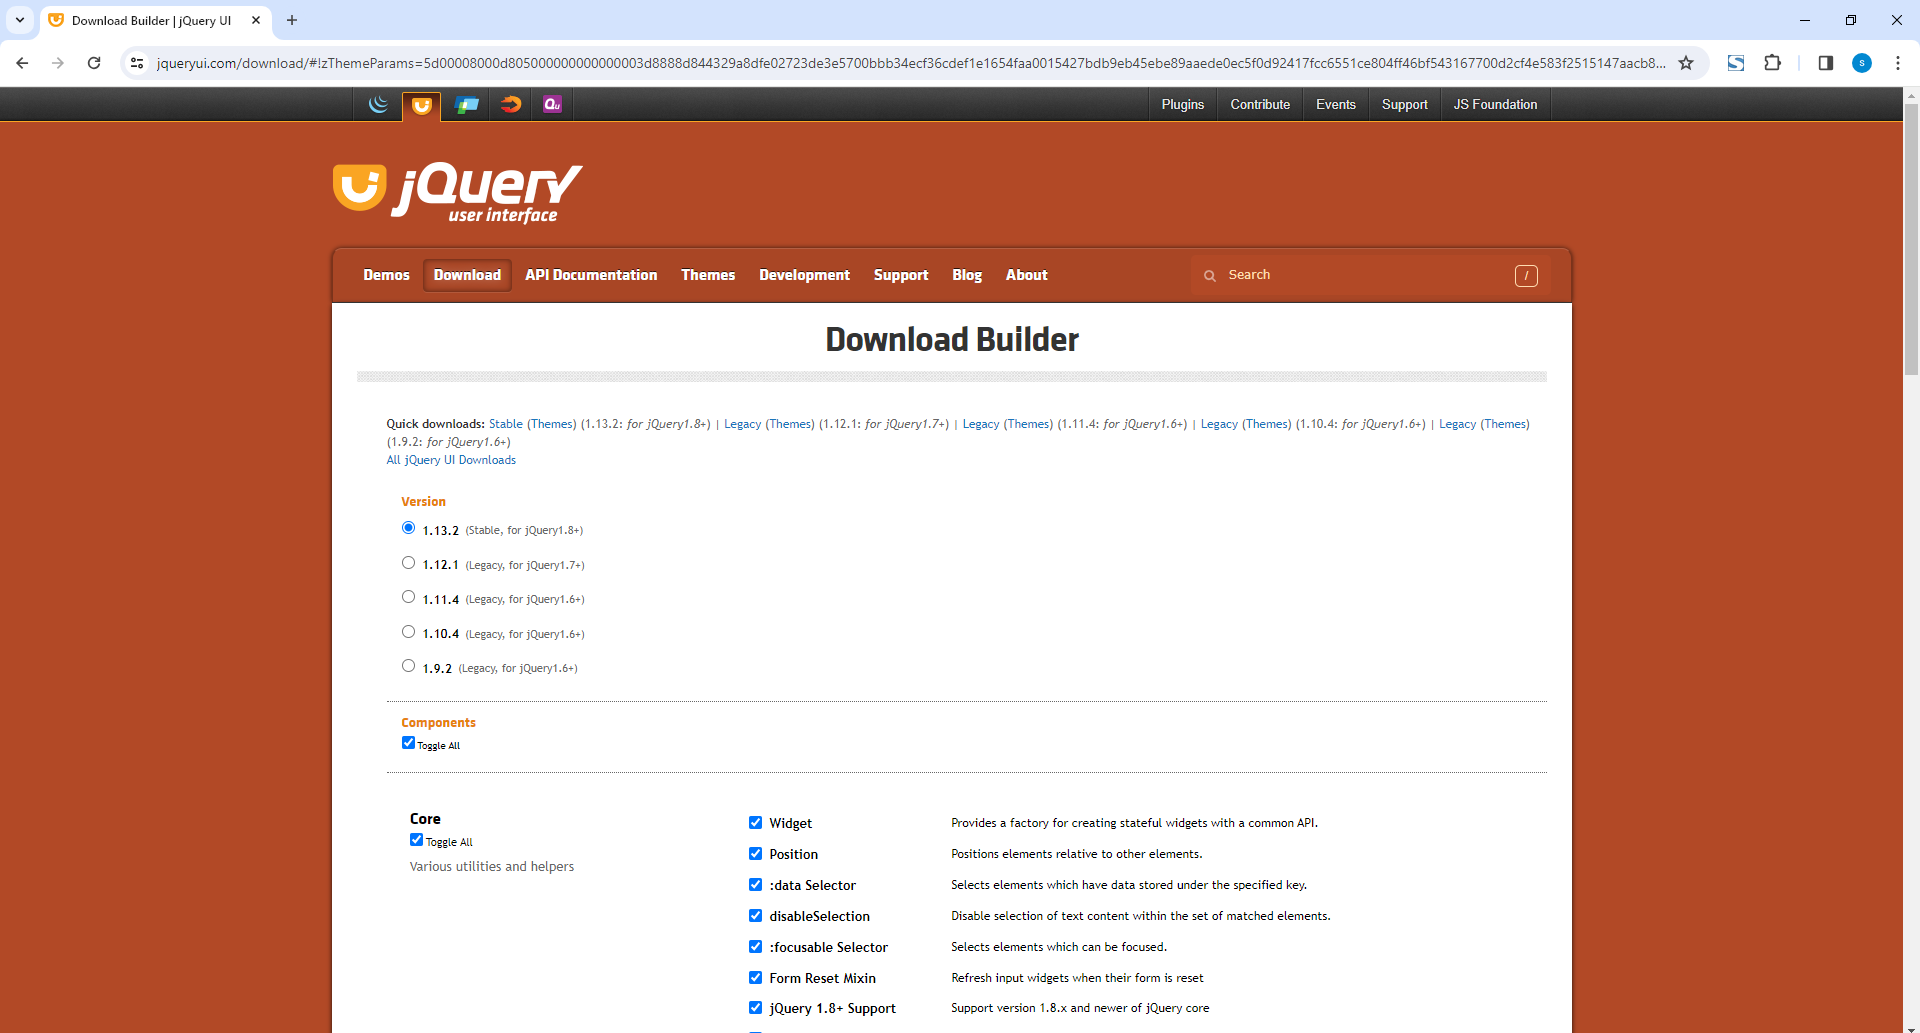Click the All jQuery UI Downloads link

(451, 460)
